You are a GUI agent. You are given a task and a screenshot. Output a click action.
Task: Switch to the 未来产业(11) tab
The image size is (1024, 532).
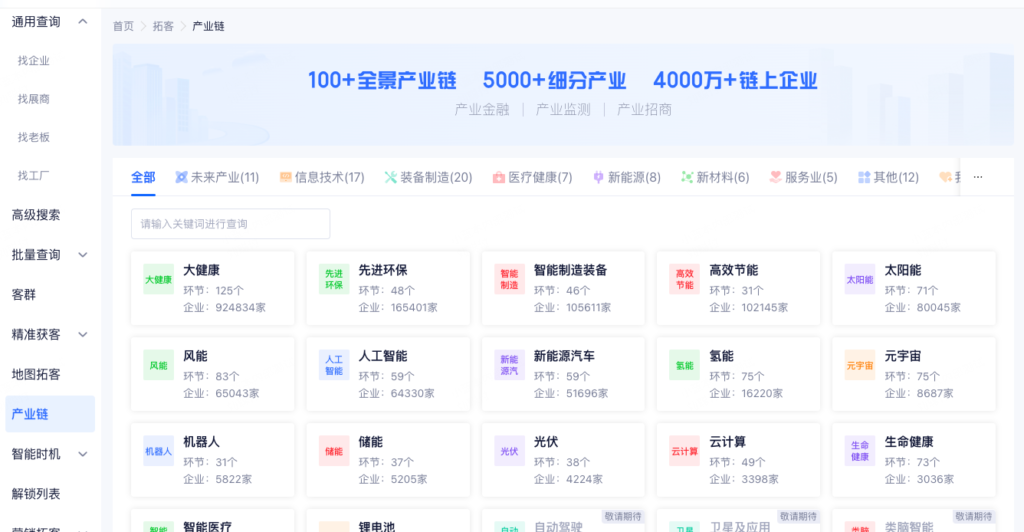(x=217, y=177)
